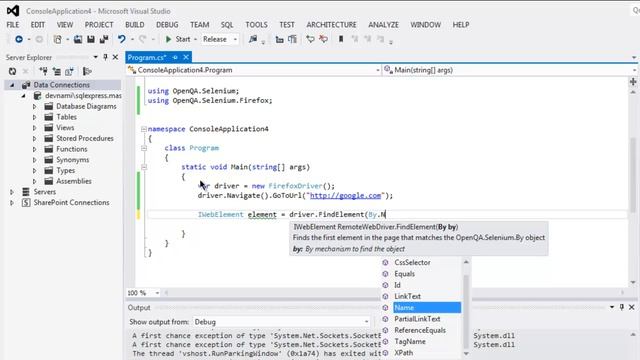Click the Open File toolbar icon
This screenshot has width=640, height=360.
click(x=78, y=39)
